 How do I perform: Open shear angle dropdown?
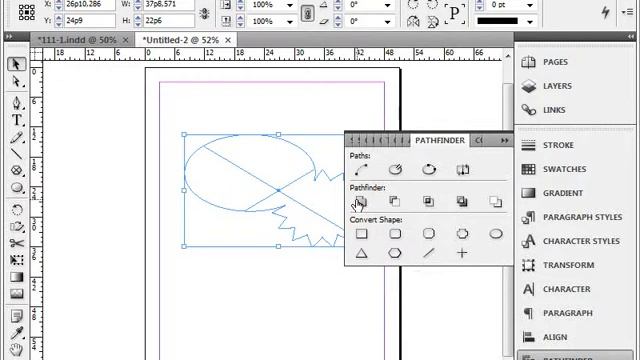pyautogui.click(x=387, y=21)
